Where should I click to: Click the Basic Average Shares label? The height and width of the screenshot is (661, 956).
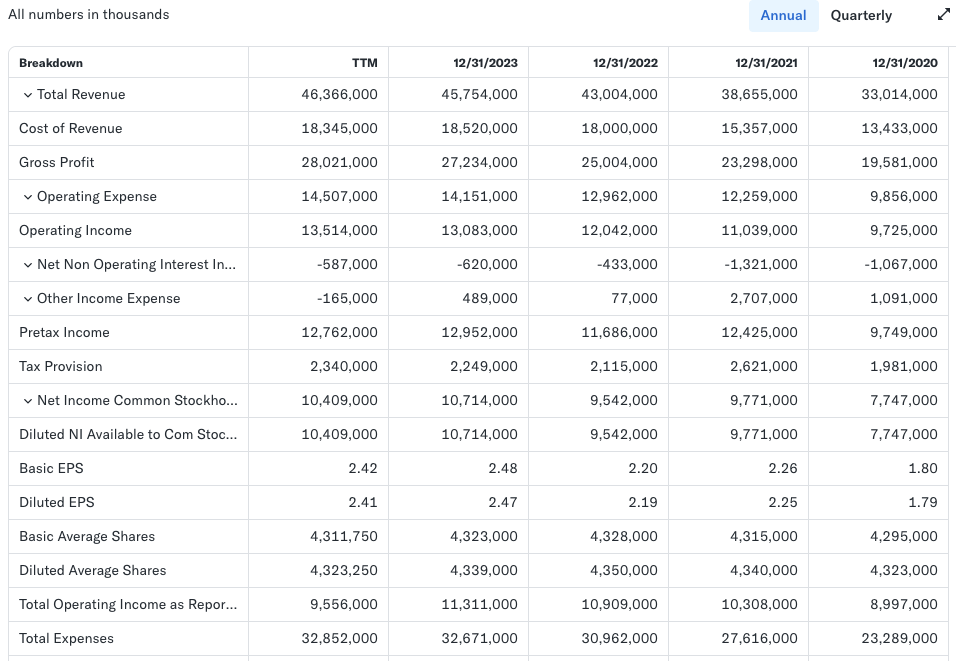click(x=87, y=537)
